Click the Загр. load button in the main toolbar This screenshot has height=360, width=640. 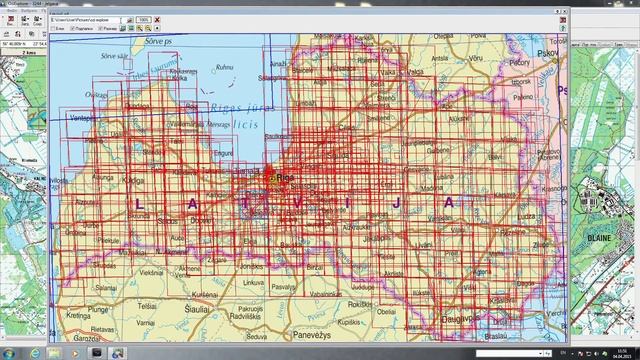coord(25,21)
